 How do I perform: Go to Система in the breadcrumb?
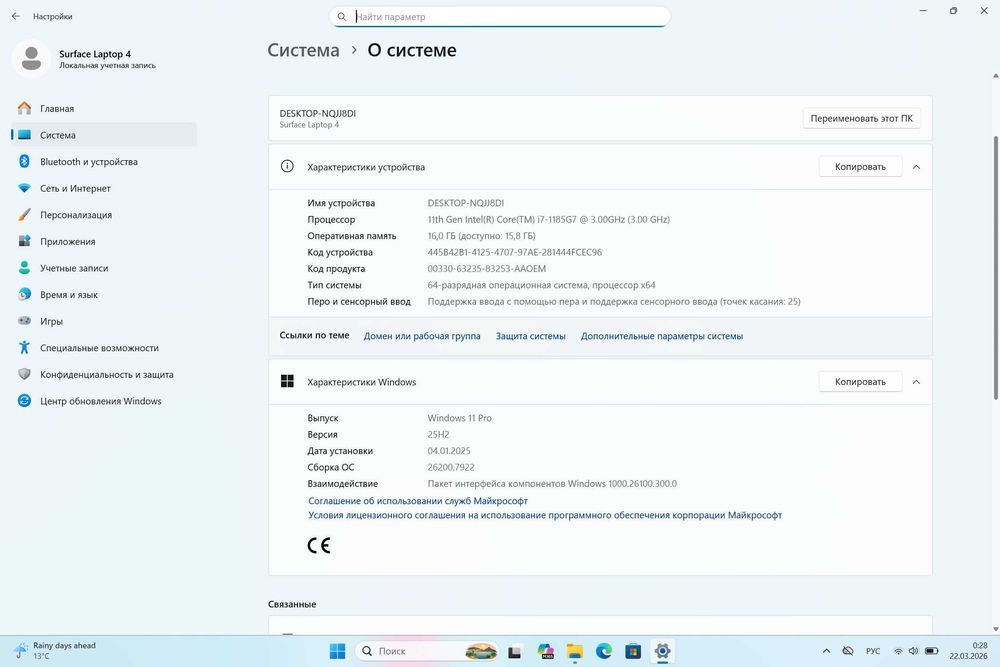(x=304, y=50)
